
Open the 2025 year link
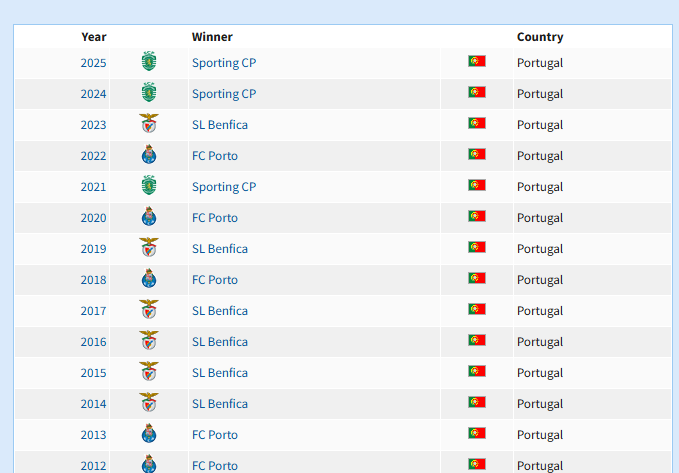click(93, 63)
